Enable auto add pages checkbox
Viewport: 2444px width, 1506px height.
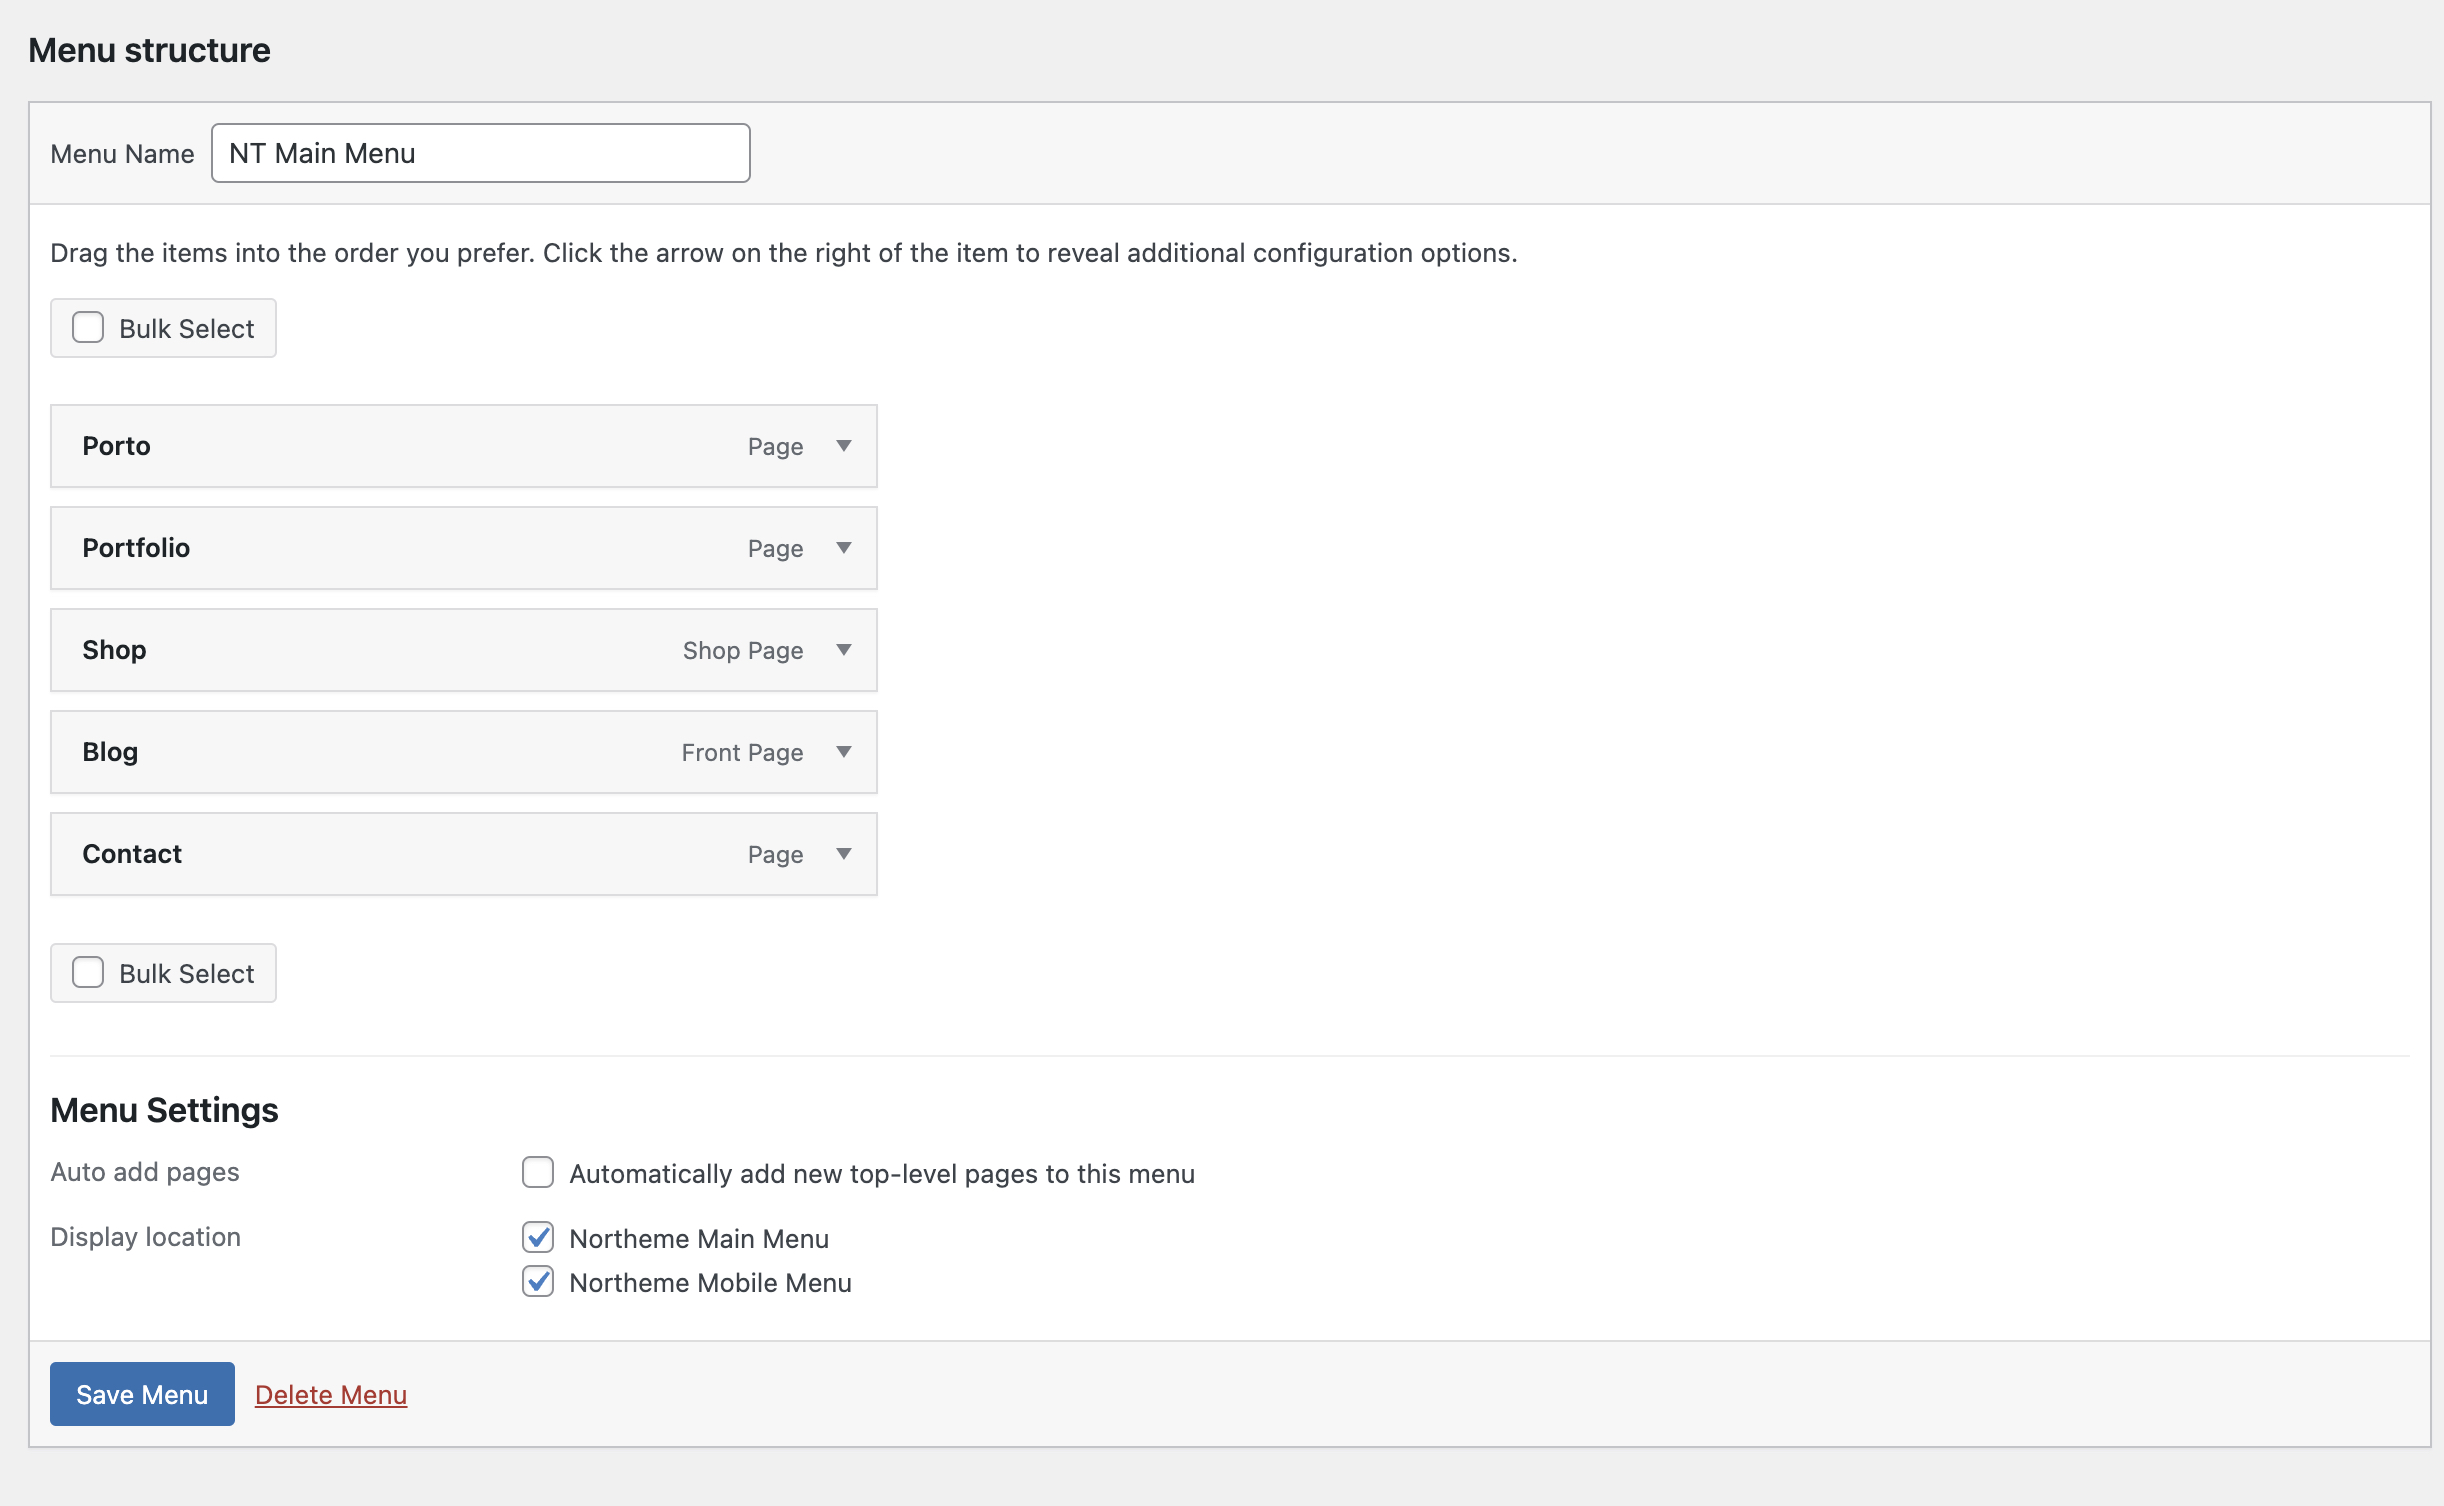coord(539,1171)
